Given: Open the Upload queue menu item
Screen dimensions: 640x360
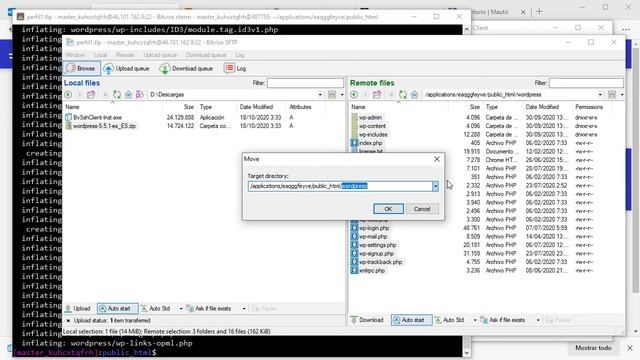Looking at the screenshot, I should 160,55.
